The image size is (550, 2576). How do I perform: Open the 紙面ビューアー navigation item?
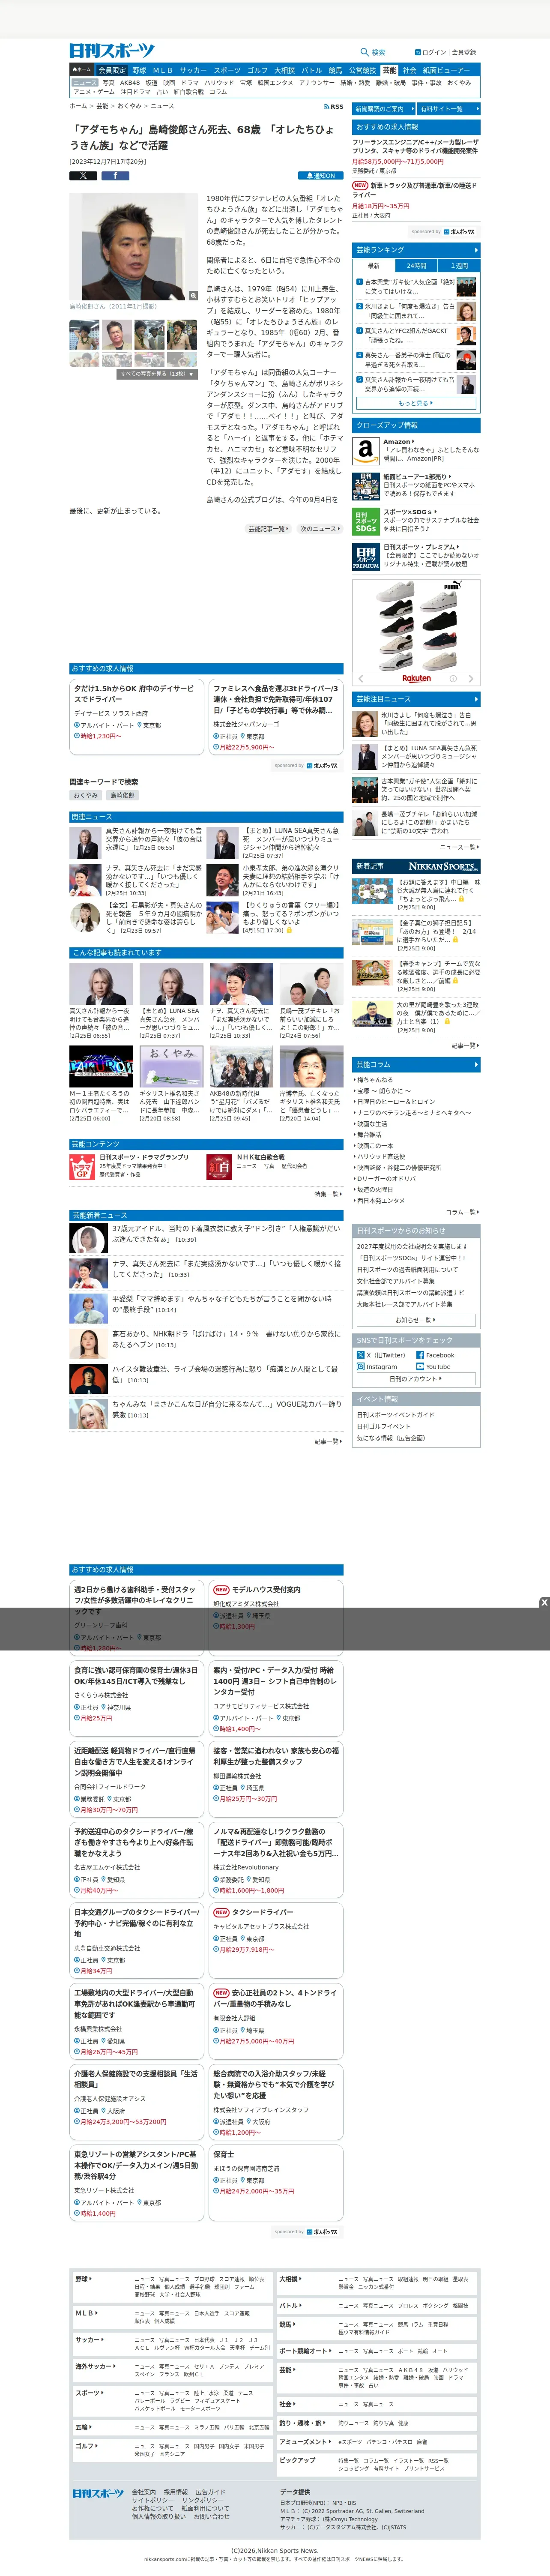pos(446,70)
